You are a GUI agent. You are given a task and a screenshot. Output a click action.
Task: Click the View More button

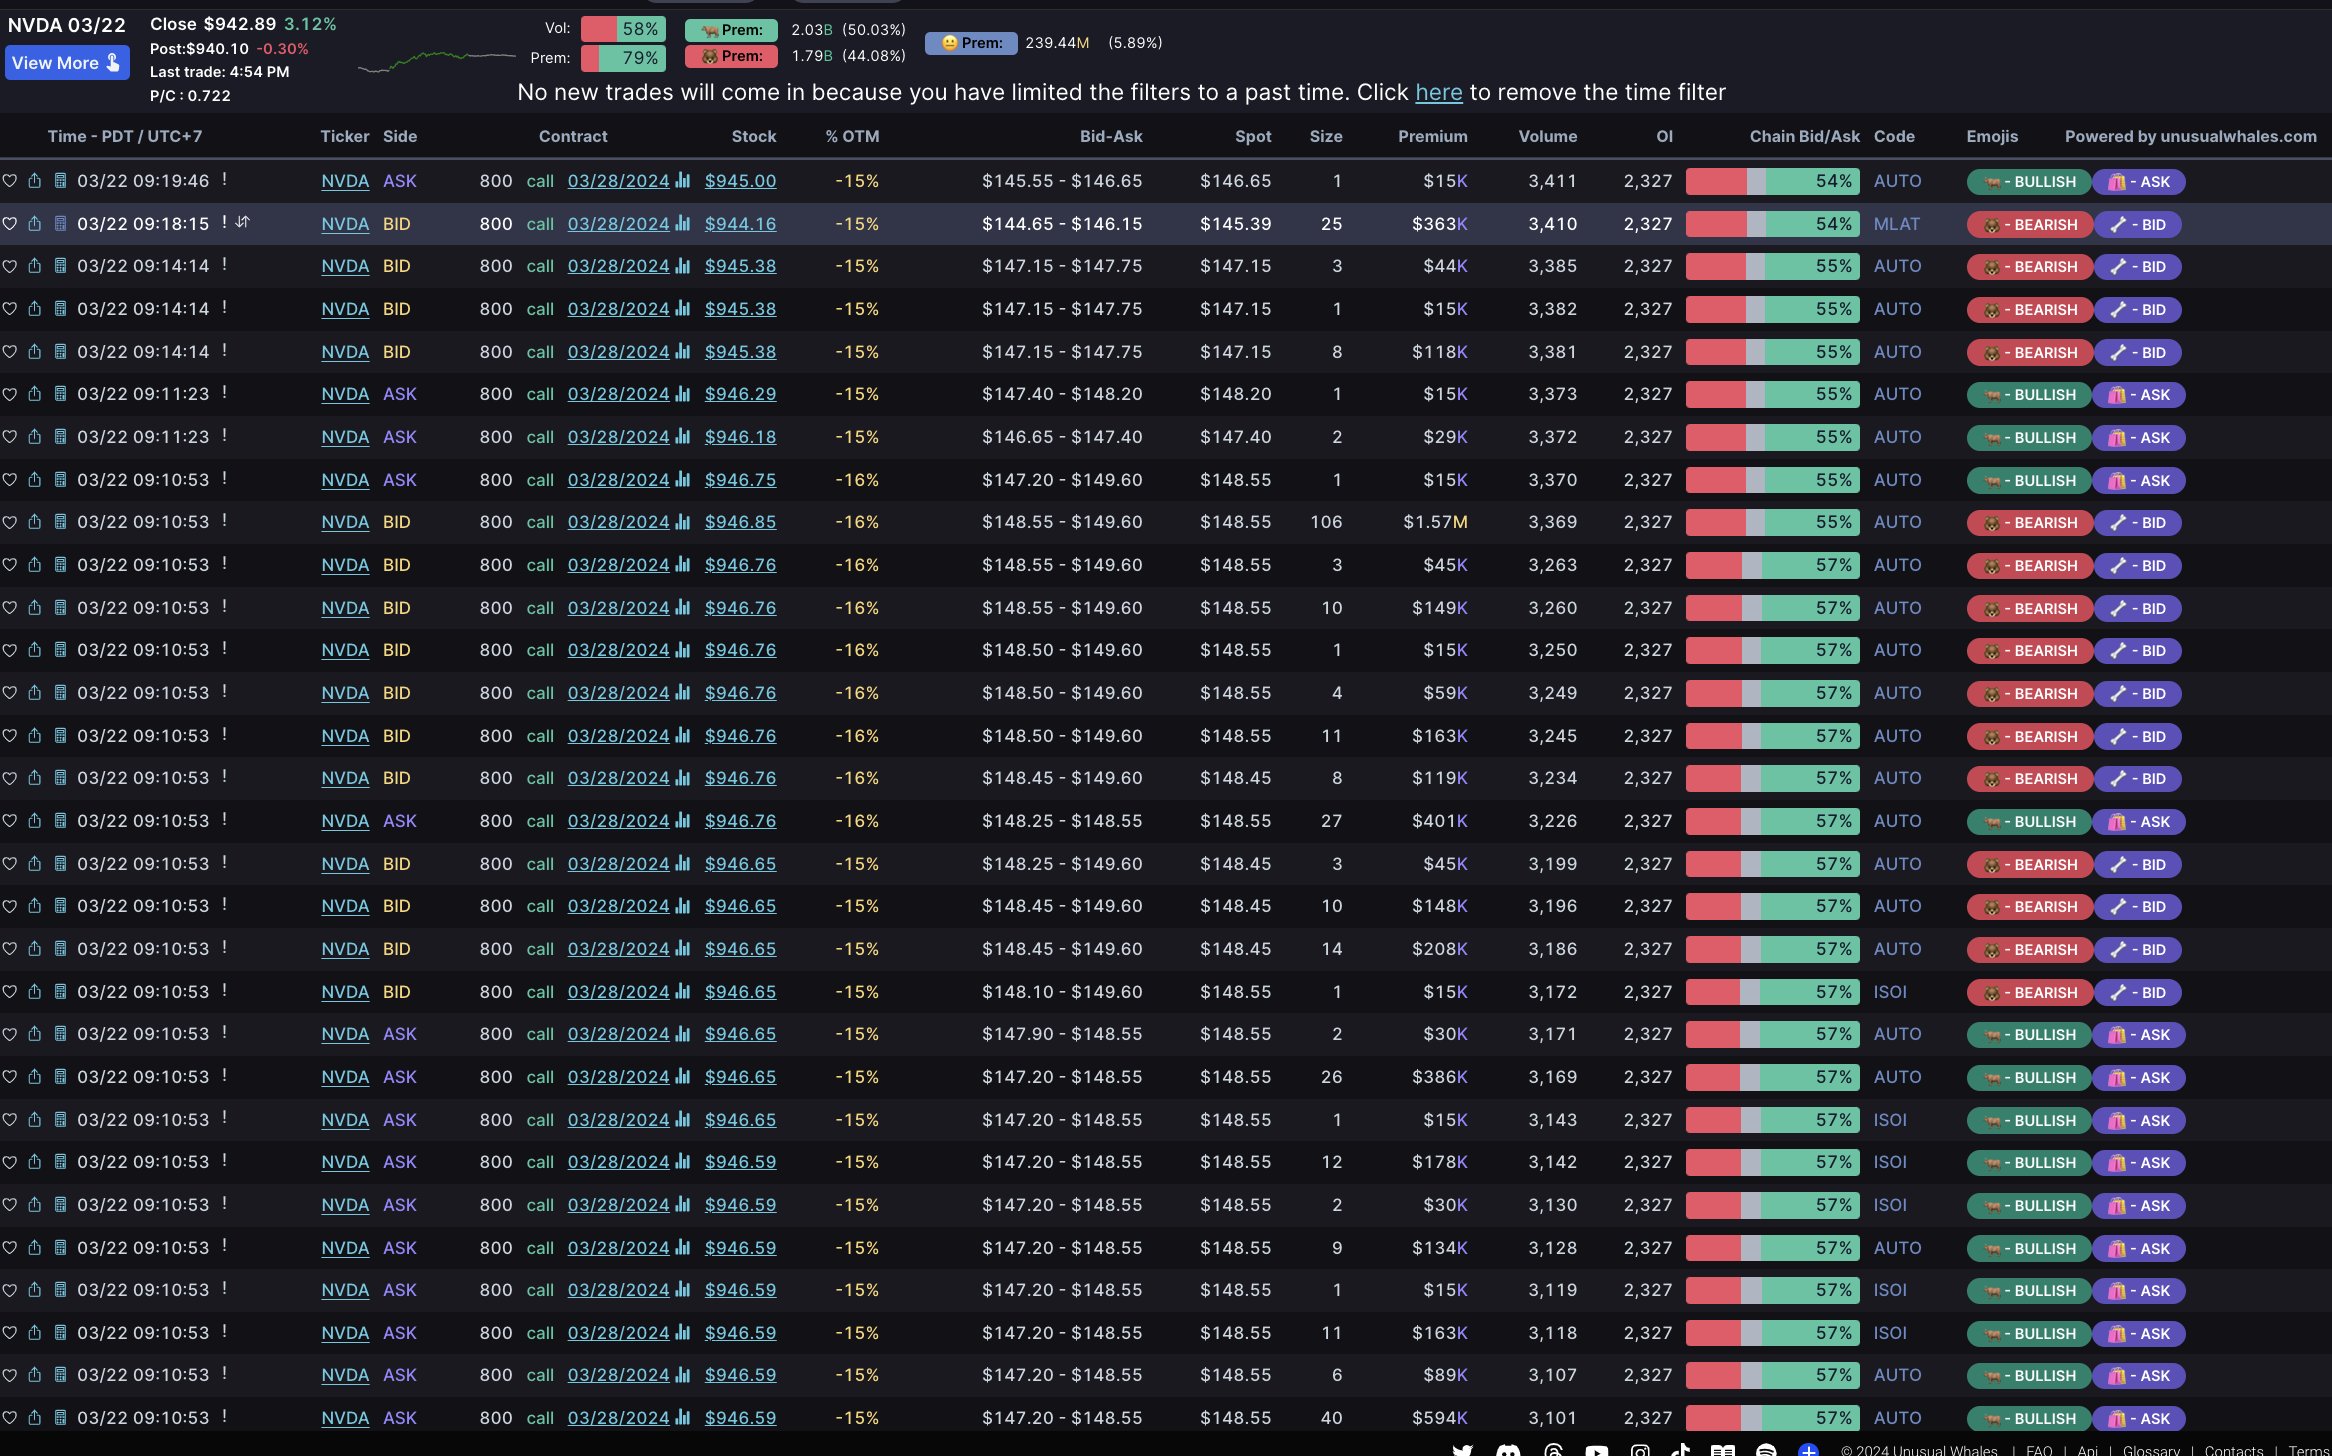[66, 63]
